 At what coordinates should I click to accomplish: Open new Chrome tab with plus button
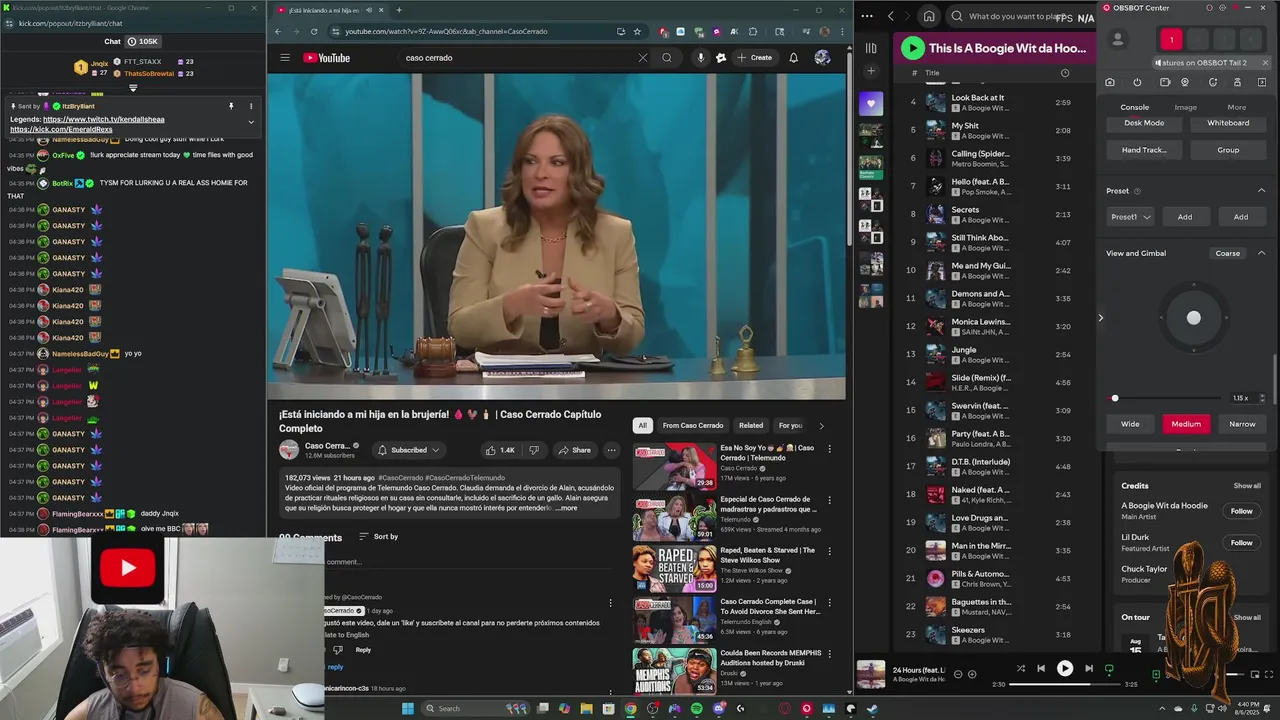point(399,10)
